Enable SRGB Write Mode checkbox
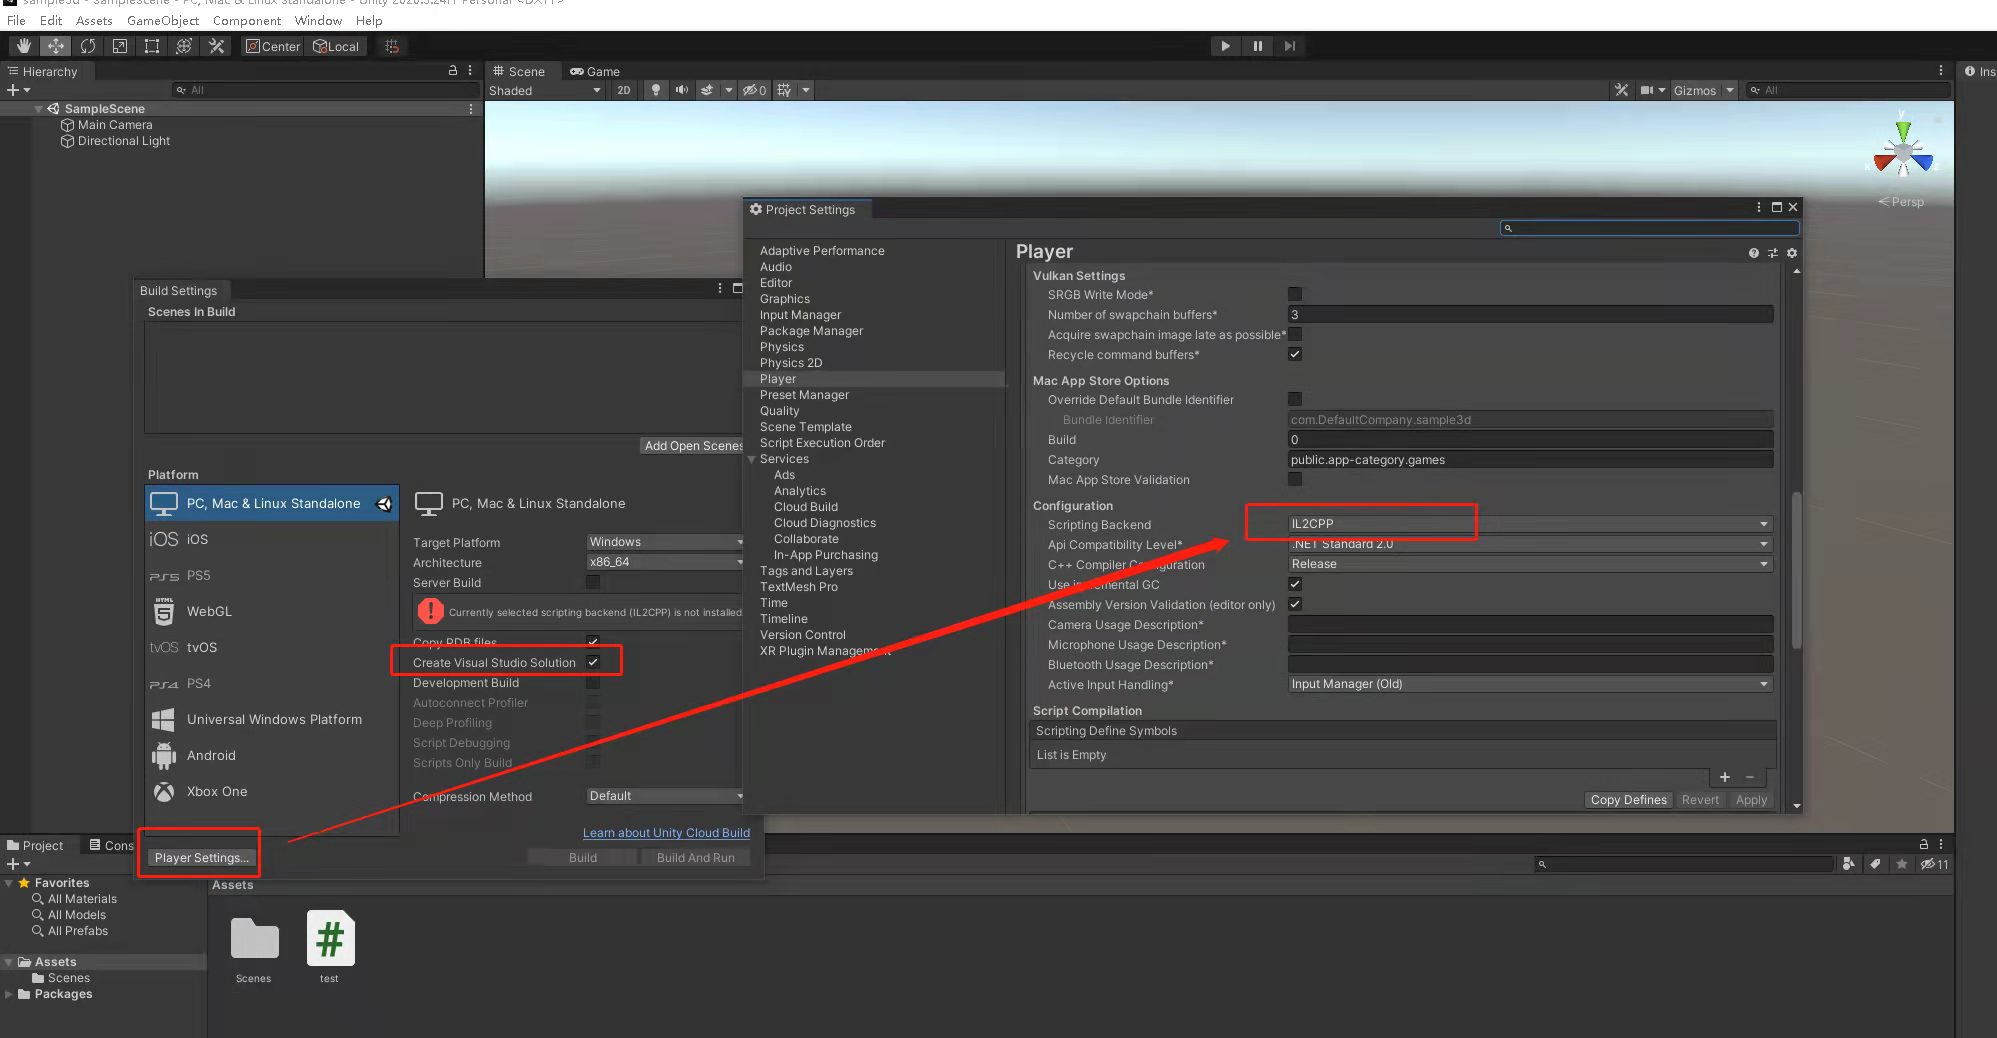Image resolution: width=1997 pixels, height=1038 pixels. click(x=1295, y=295)
